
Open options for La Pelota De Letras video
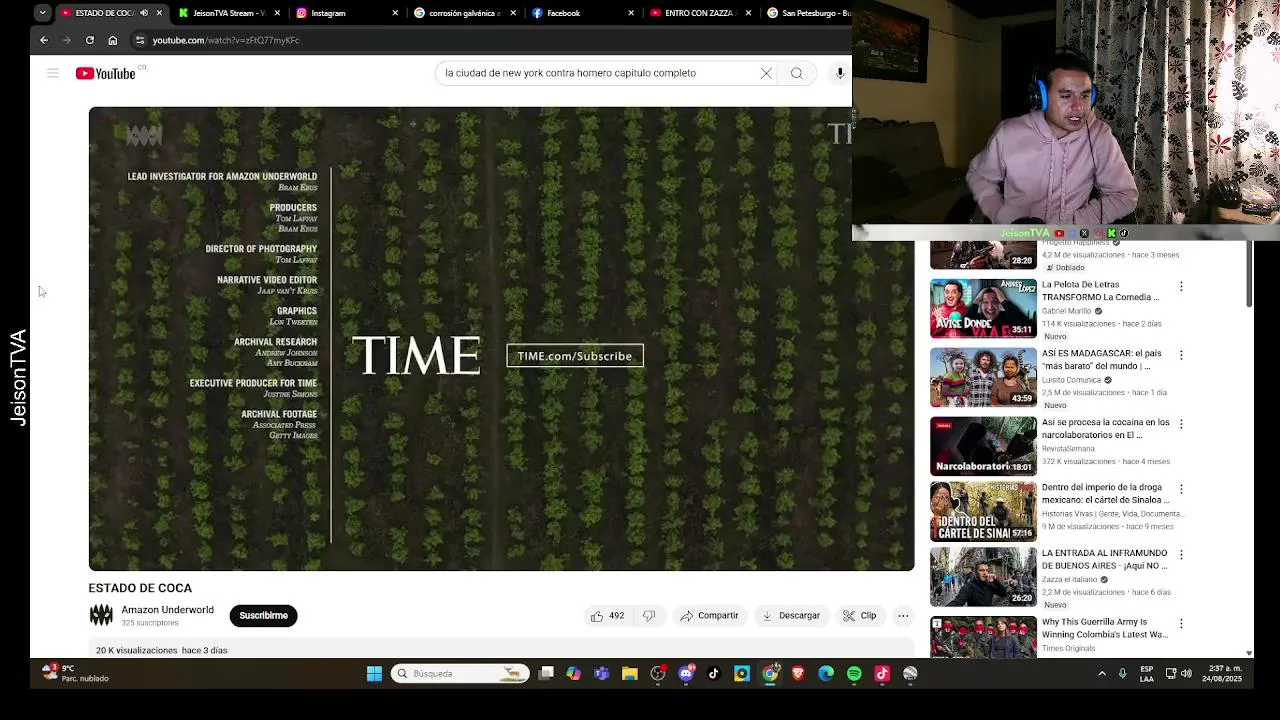[x=1181, y=286]
